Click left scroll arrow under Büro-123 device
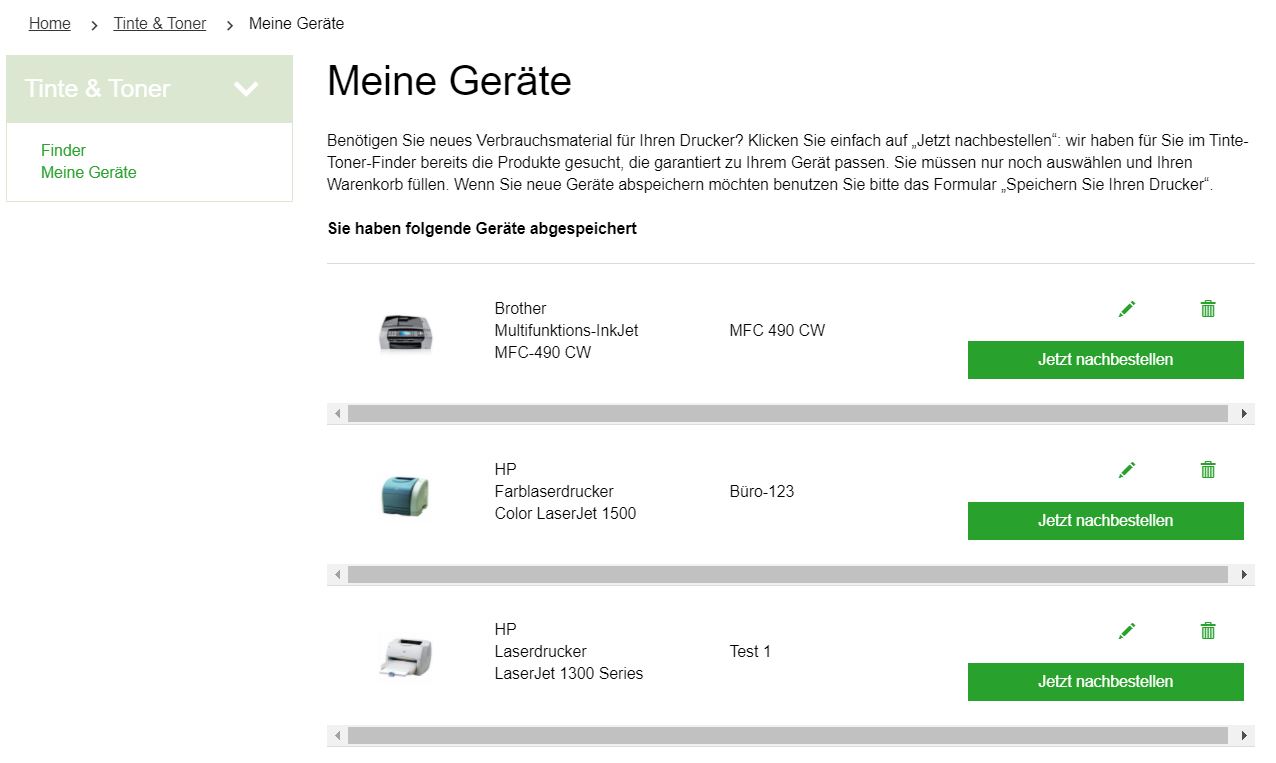The height and width of the screenshot is (763, 1276). click(x=337, y=575)
